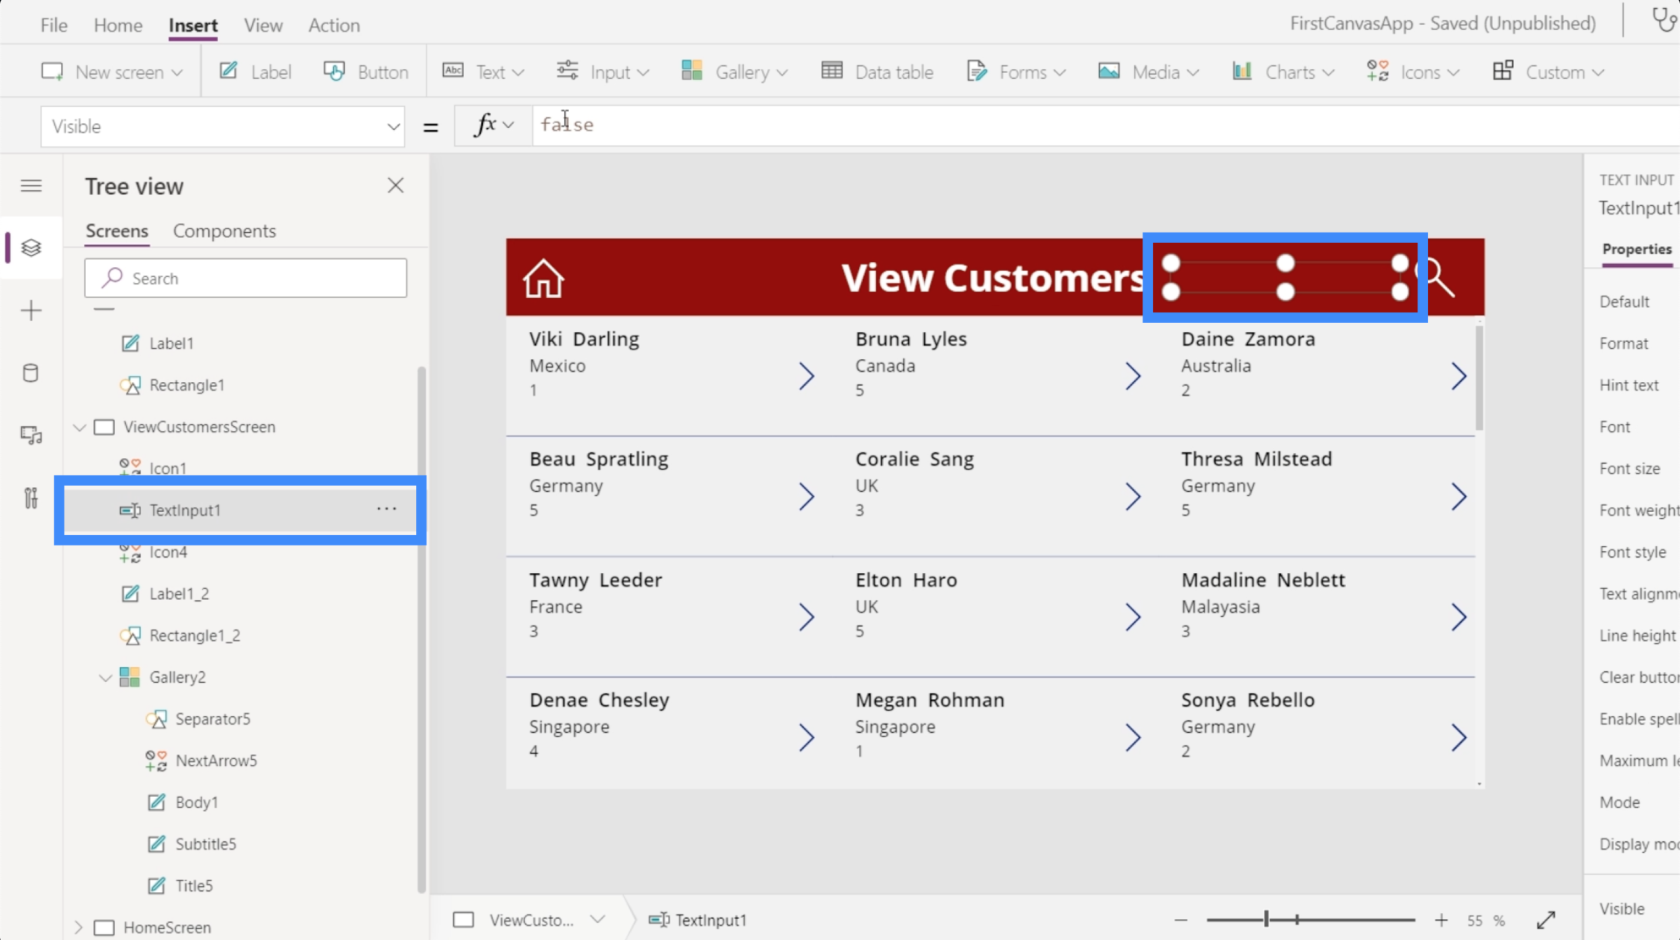Screen dimensions: 1680x940
Task: Open the Icons dropdown
Action: click(1413, 72)
